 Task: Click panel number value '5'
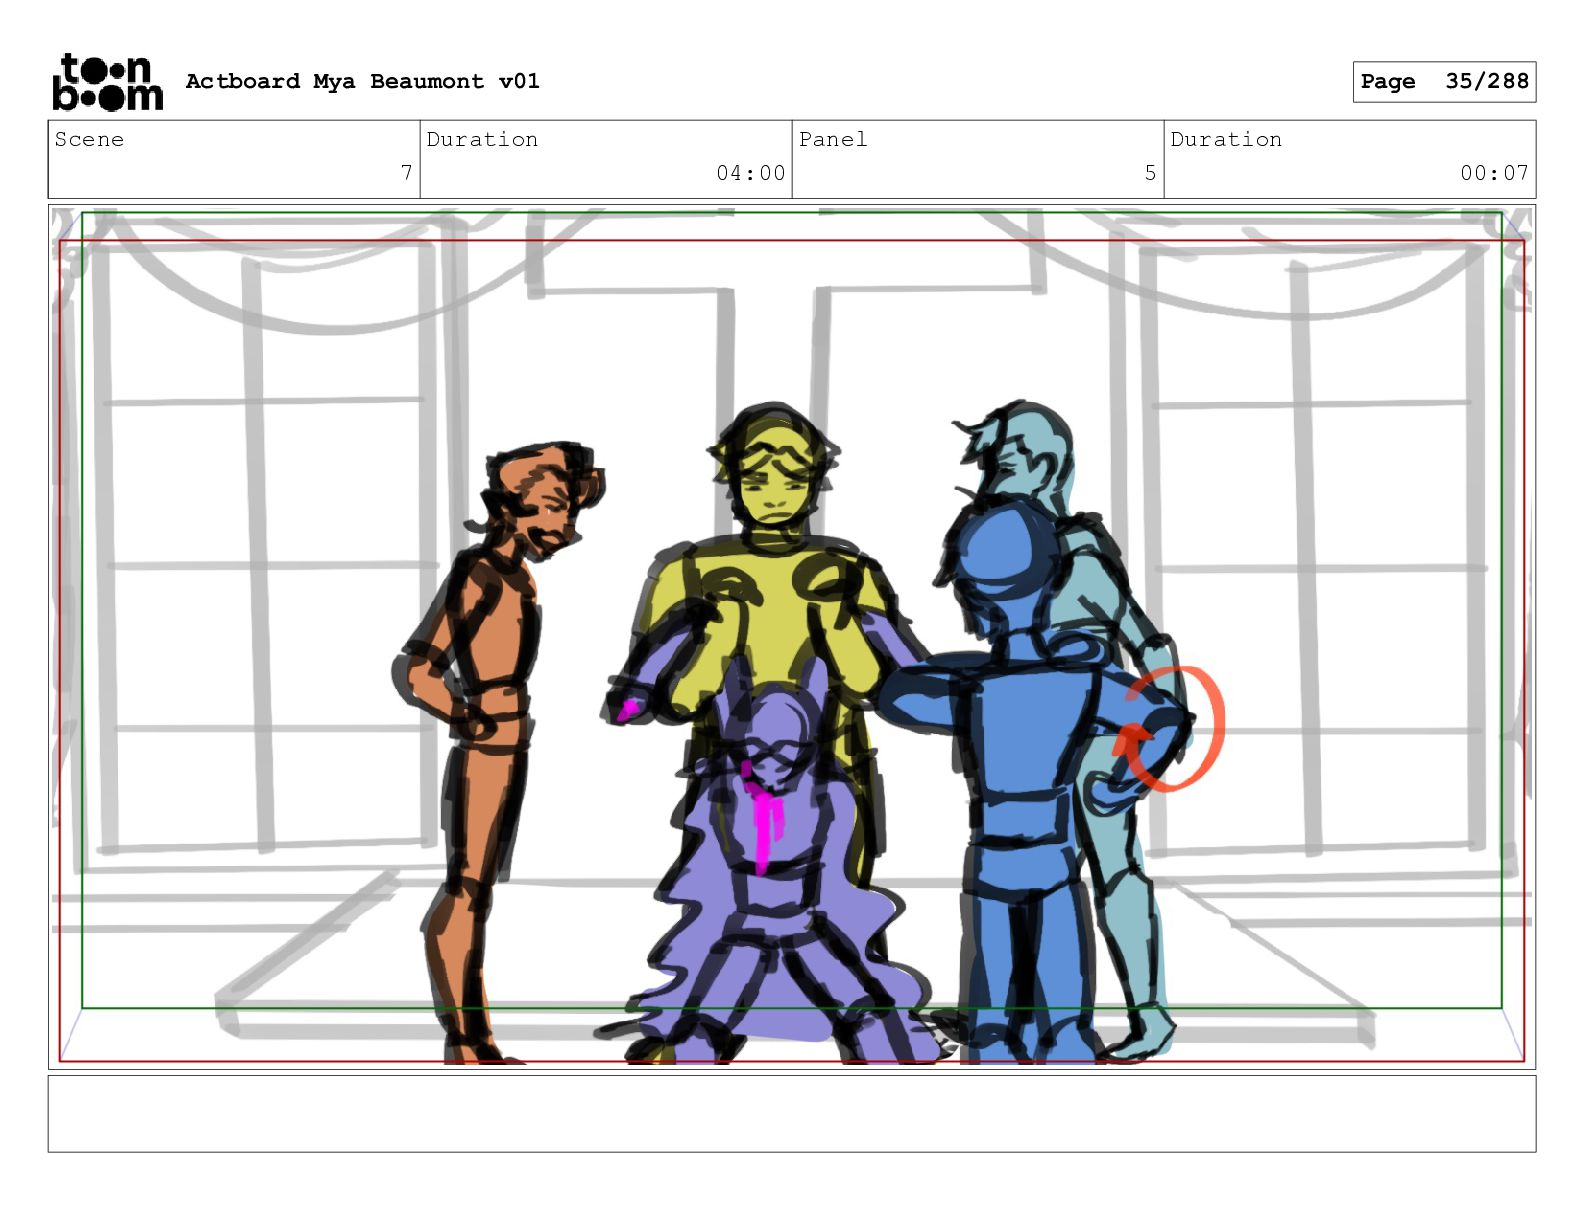tap(1150, 173)
